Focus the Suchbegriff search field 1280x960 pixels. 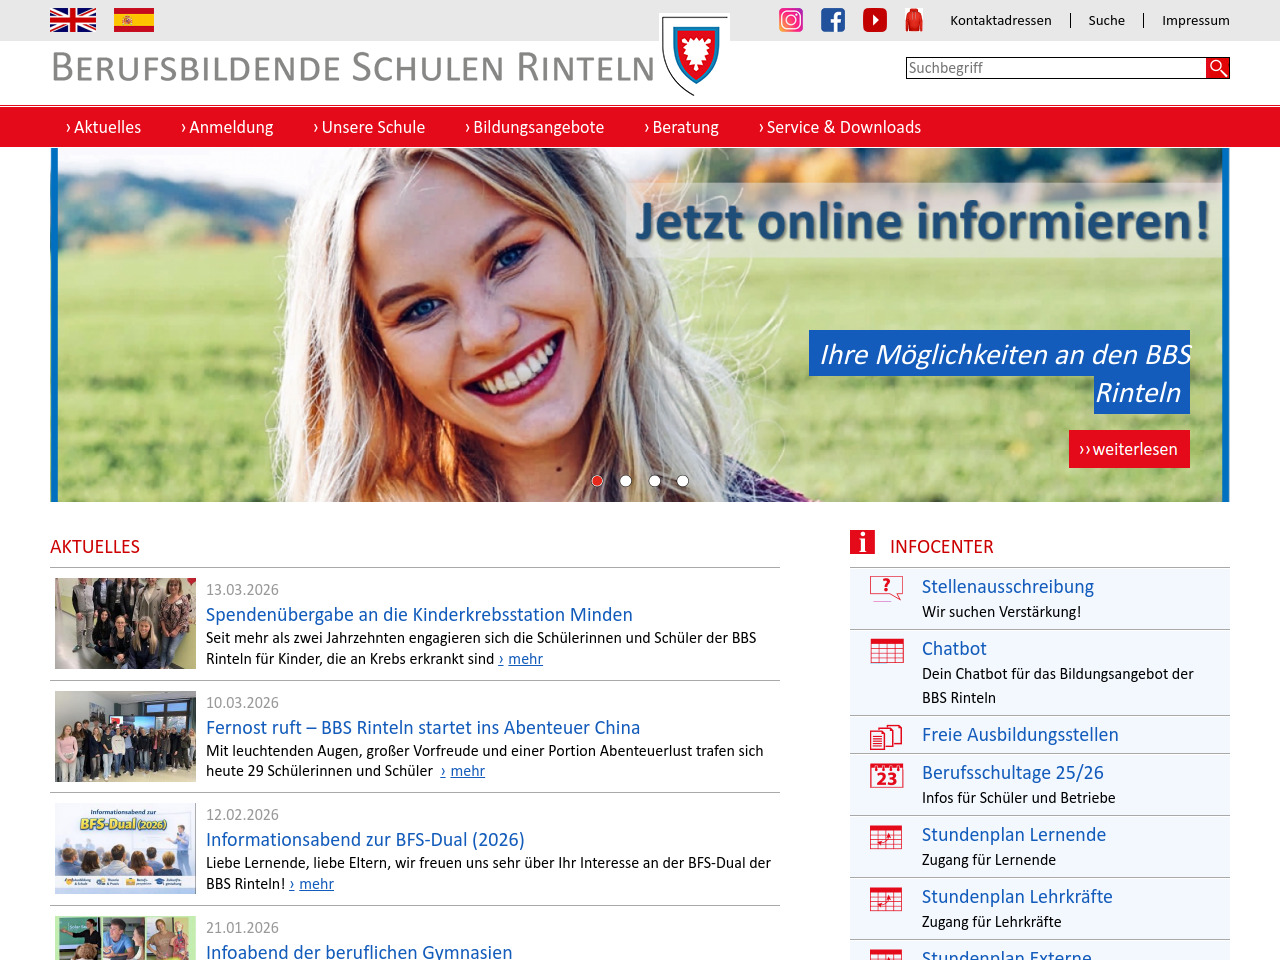click(x=1055, y=68)
